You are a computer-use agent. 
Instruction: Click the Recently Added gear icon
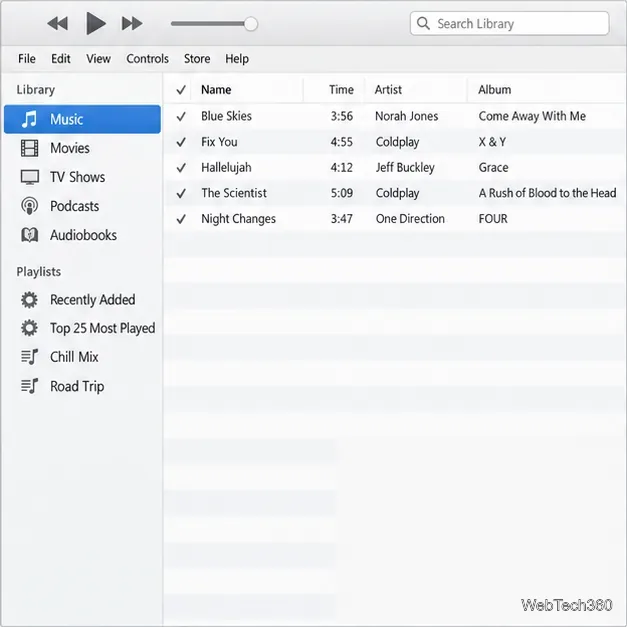point(29,300)
